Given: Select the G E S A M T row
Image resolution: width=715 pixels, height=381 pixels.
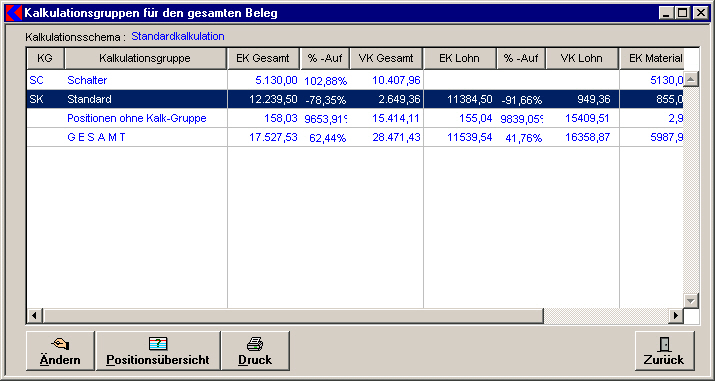Looking at the screenshot, I should [x=355, y=137].
